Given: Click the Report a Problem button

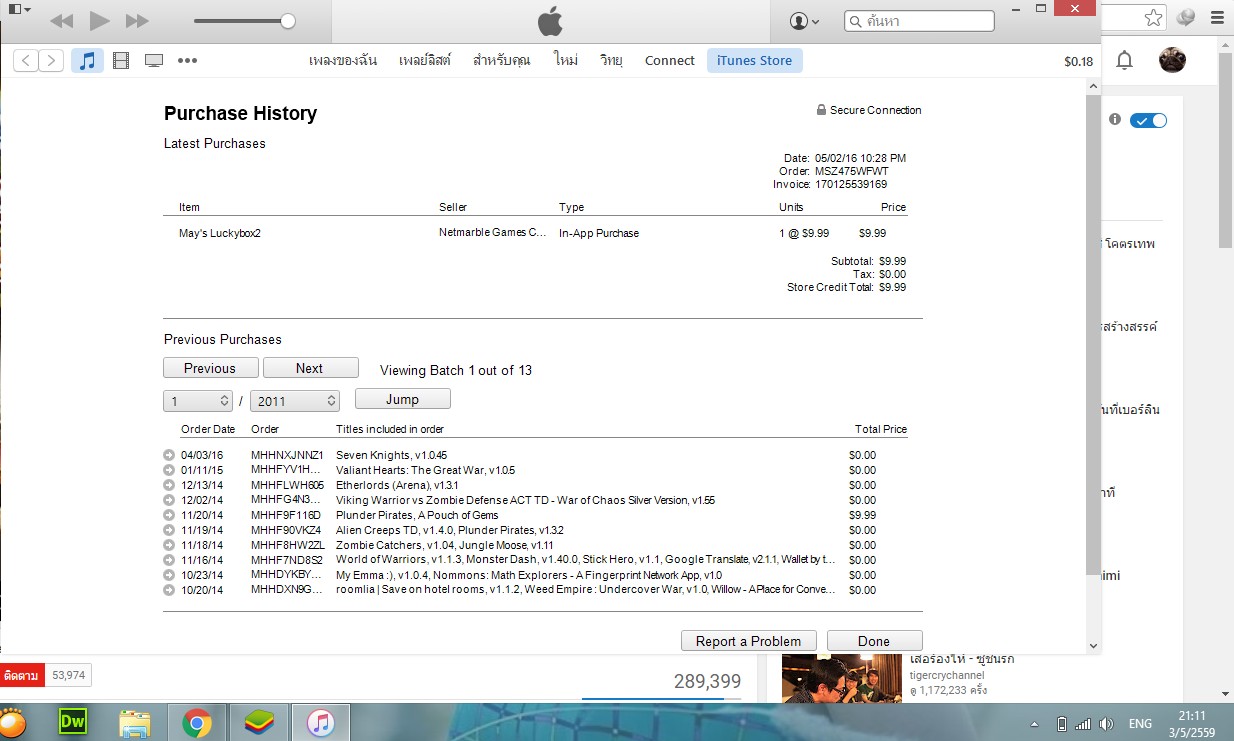Looking at the screenshot, I should pos(749,641).
